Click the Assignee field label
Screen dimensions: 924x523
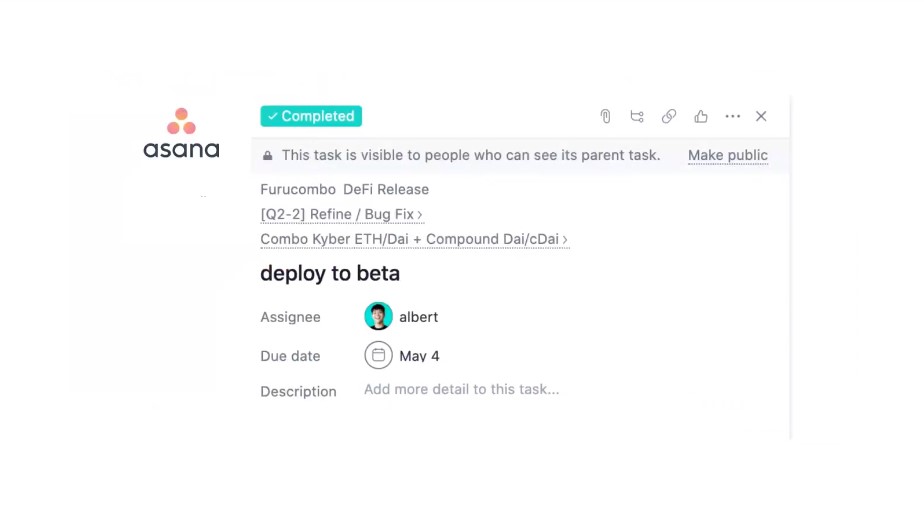[291, 317]
